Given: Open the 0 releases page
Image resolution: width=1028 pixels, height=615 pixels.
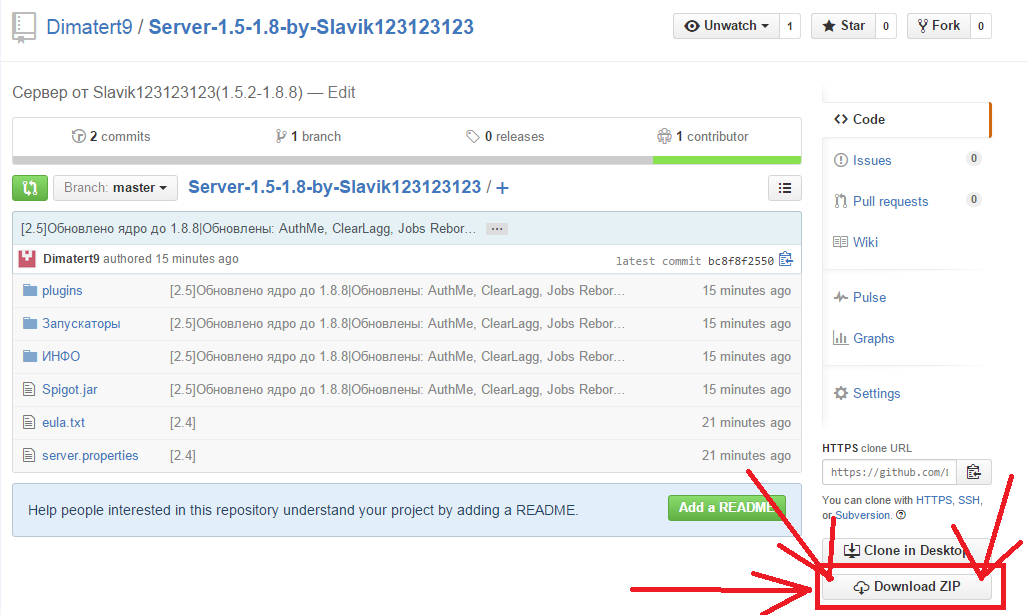Looking at the screenshot, I should 505,136.
